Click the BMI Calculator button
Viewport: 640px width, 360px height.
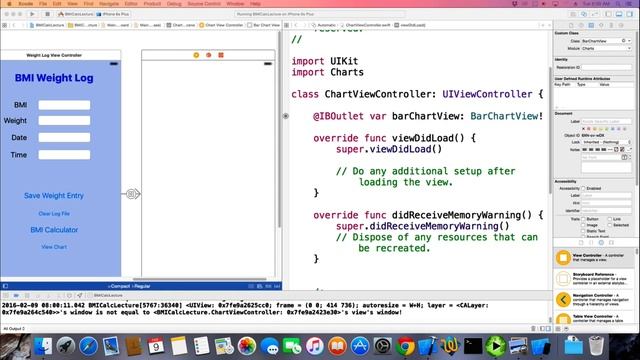pyautogui.click(x=54, y=230)
